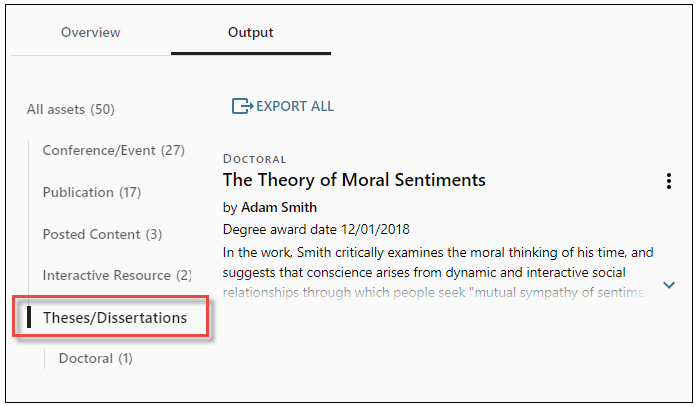Click the Export All arrow icon
The width and height of the screenshot is (699, 407).
click(242, 106)
